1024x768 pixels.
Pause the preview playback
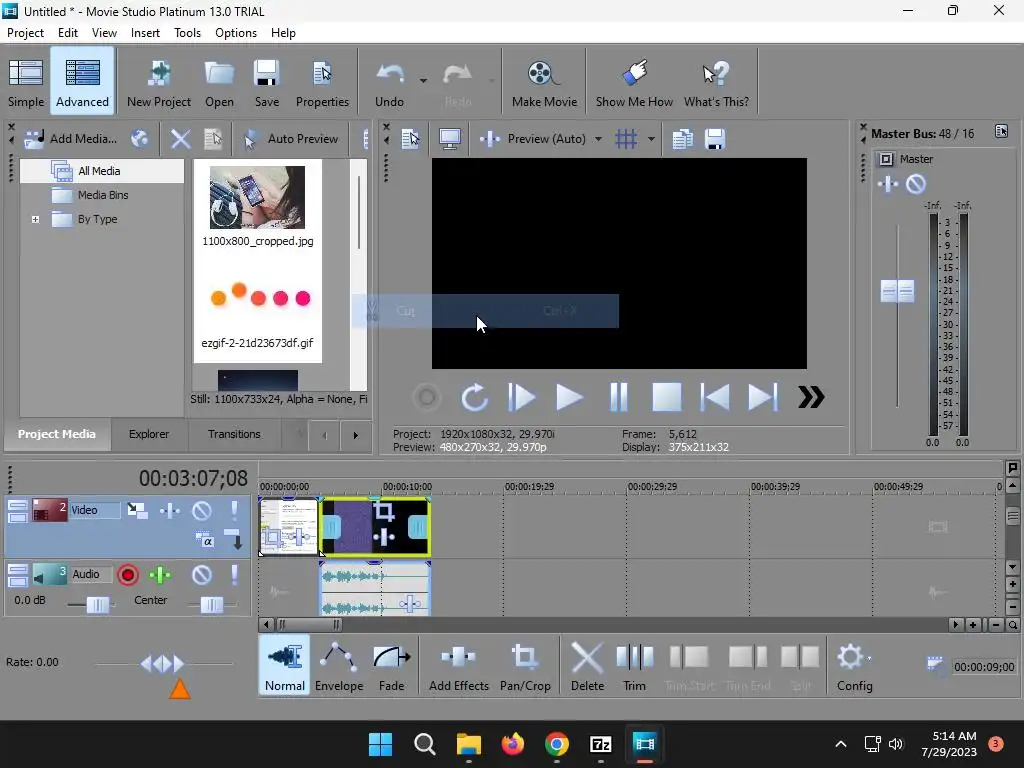pyautogui.click(x=618, y=397)
